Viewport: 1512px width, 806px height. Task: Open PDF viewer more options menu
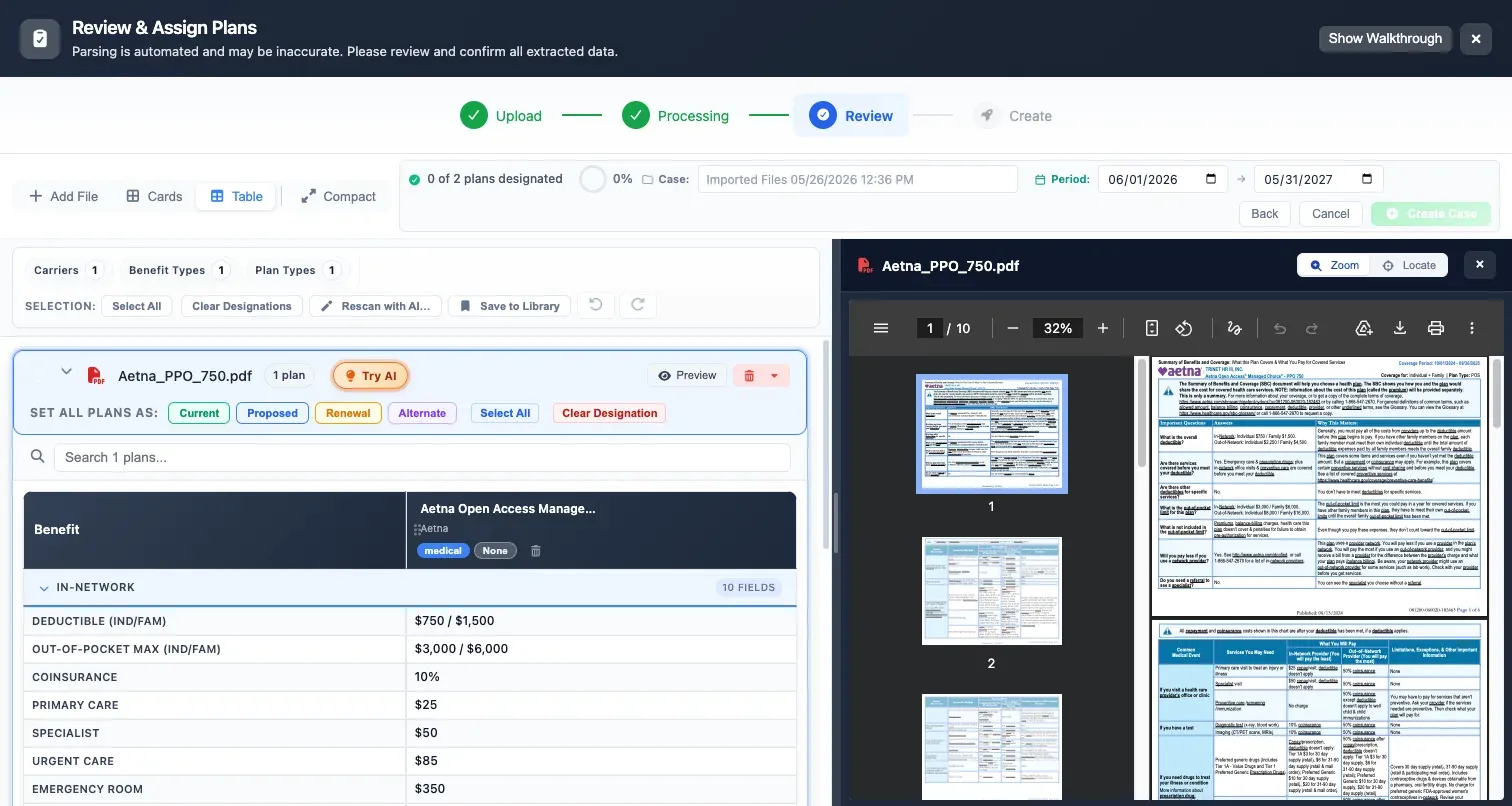pos(1472,328)
